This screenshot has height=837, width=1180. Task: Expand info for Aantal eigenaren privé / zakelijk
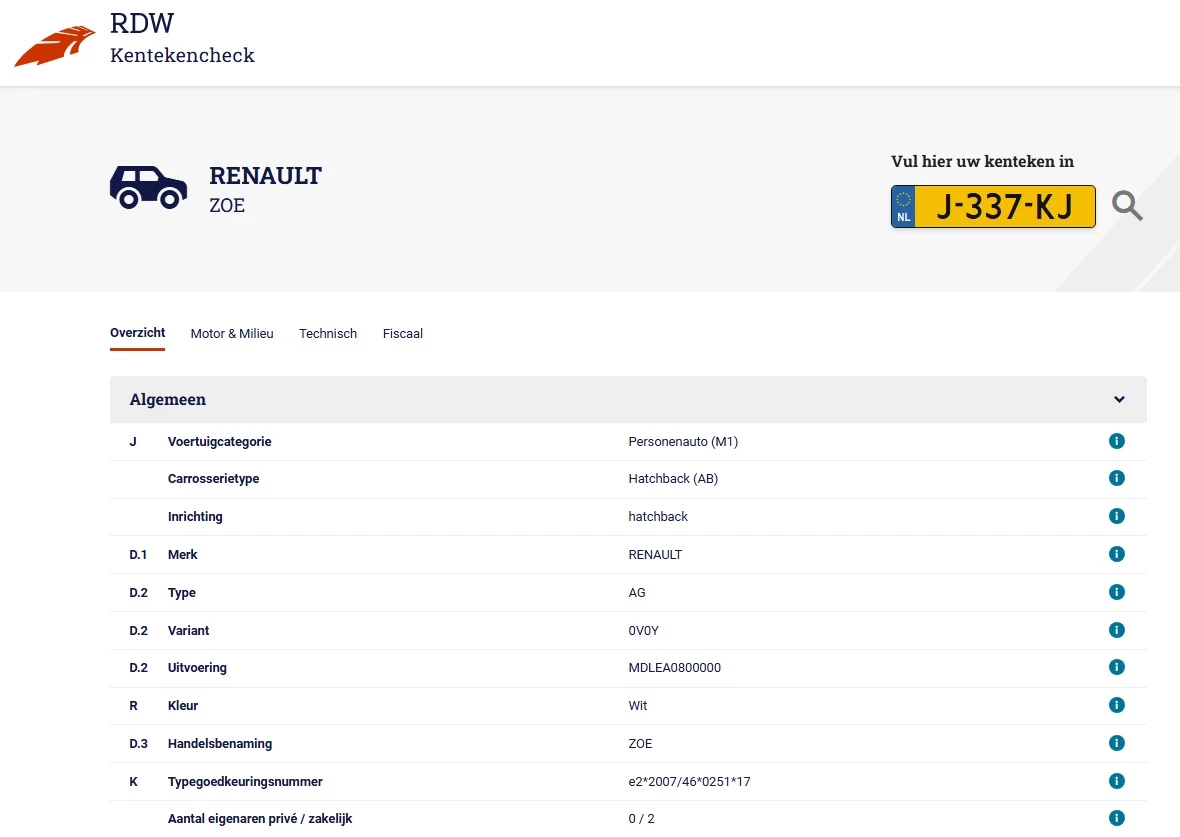point(1117,818)
